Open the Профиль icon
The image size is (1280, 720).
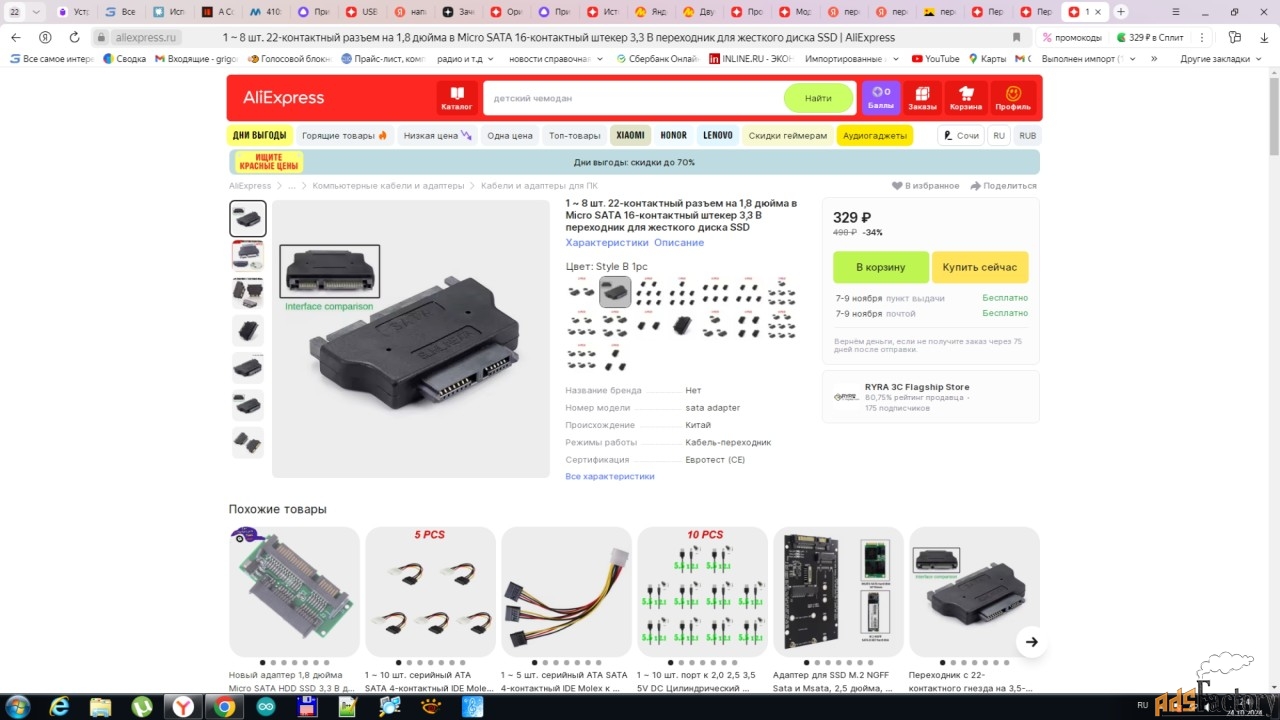(x=1012, y=98)
